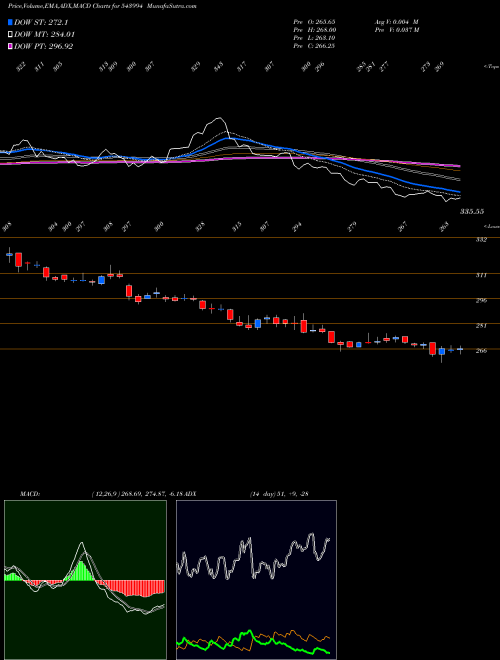Click the white DOW MT legend swatch
Screen dimensions: 500x660
point(10,34)
